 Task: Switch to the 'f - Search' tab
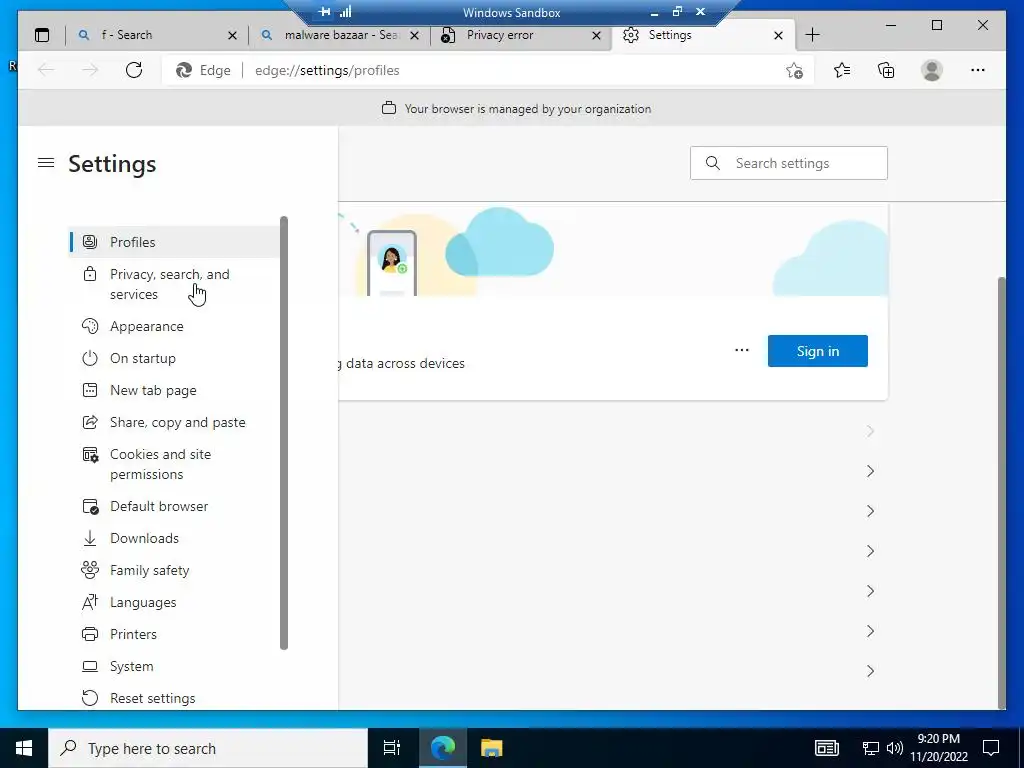[x=157, y=35]
